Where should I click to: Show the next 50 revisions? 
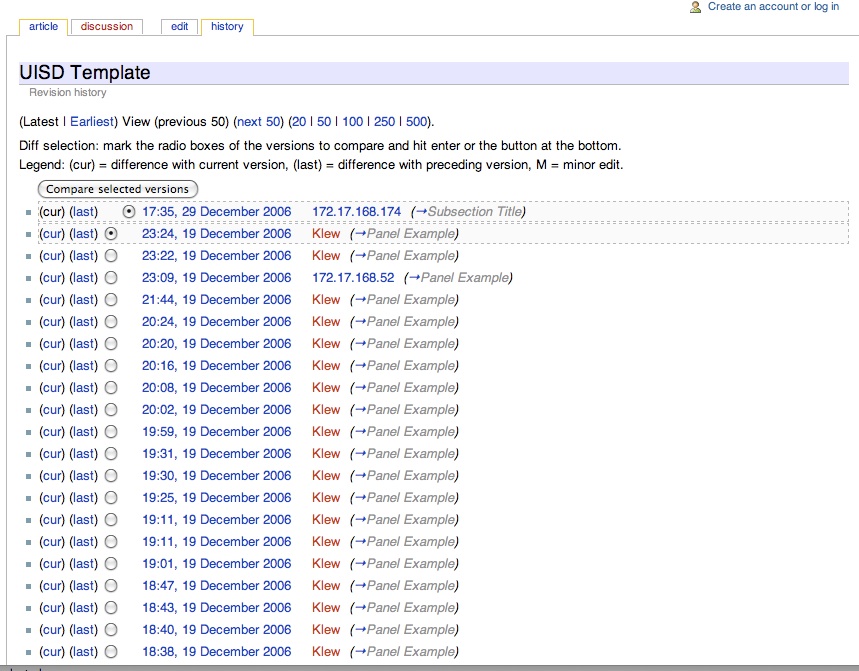(x=258, y=122)
